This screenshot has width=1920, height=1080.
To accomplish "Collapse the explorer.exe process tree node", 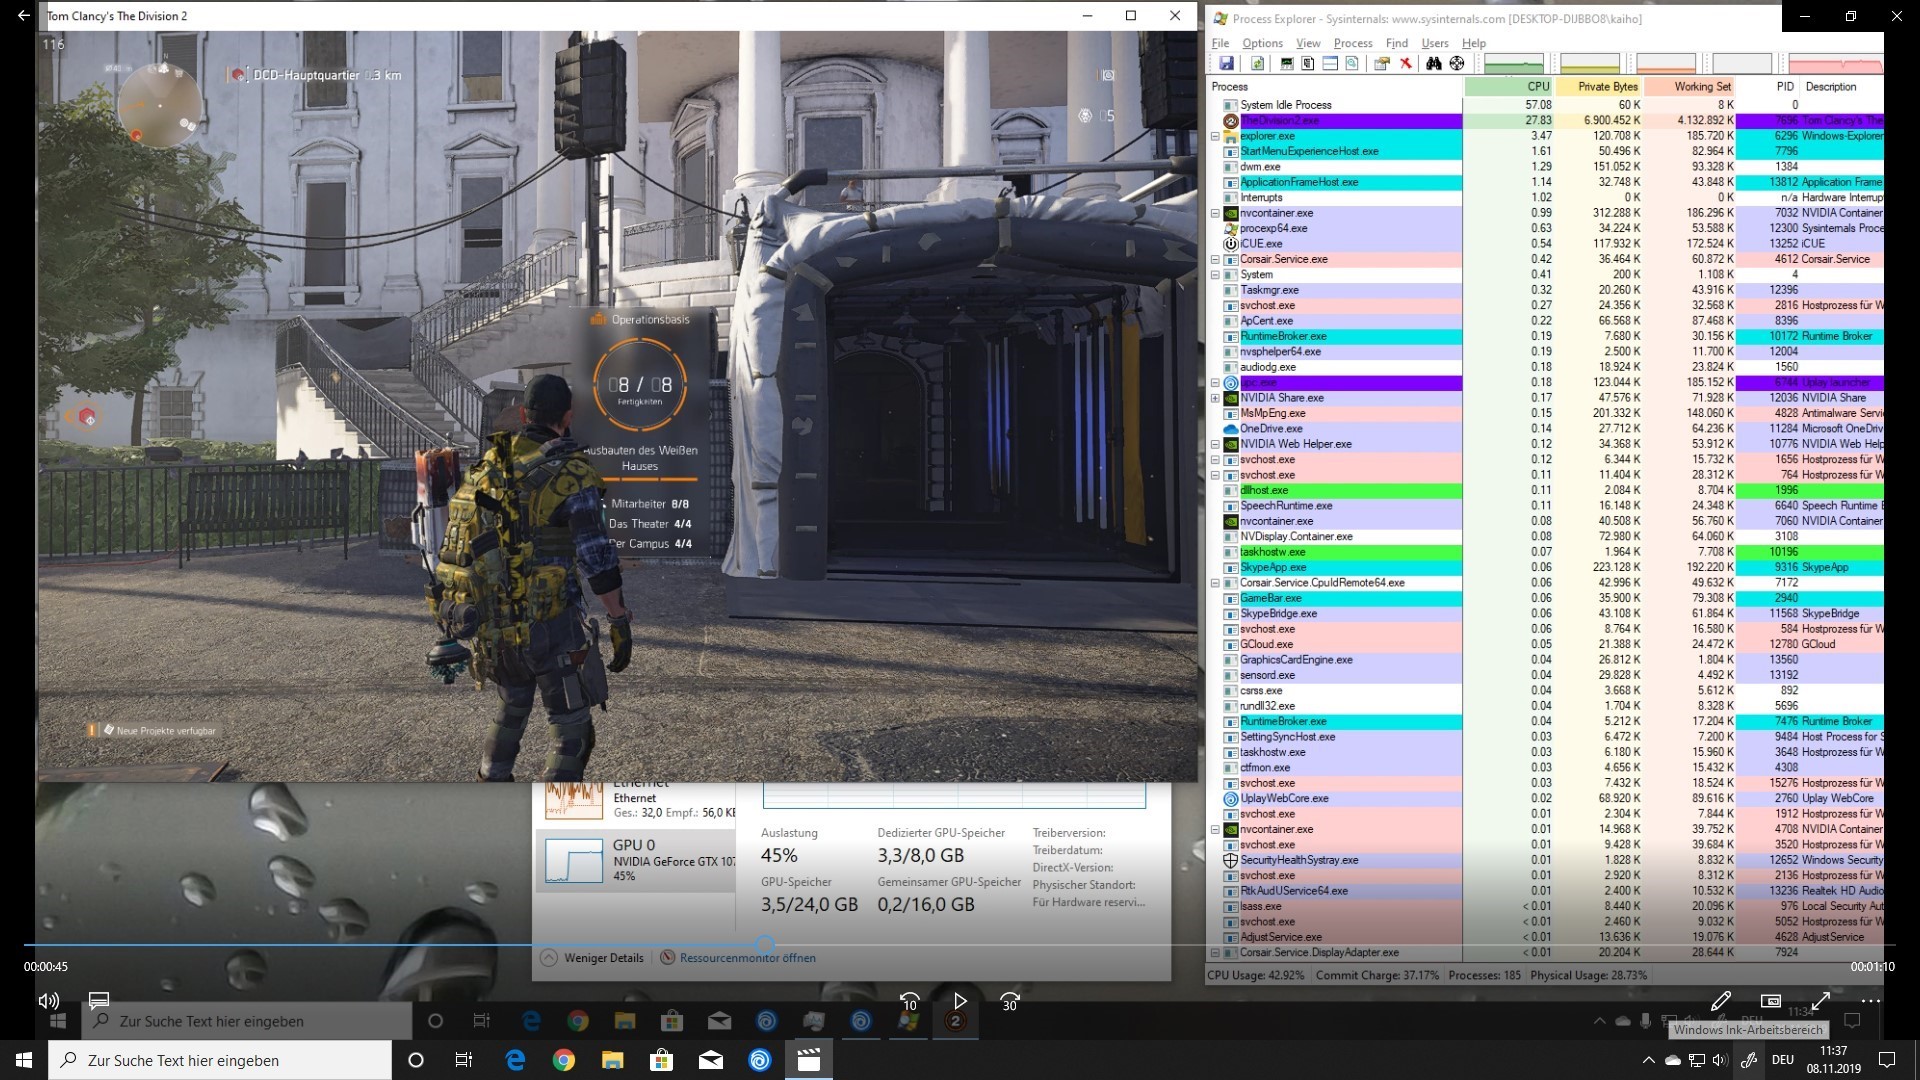I will pos(1216,136).
